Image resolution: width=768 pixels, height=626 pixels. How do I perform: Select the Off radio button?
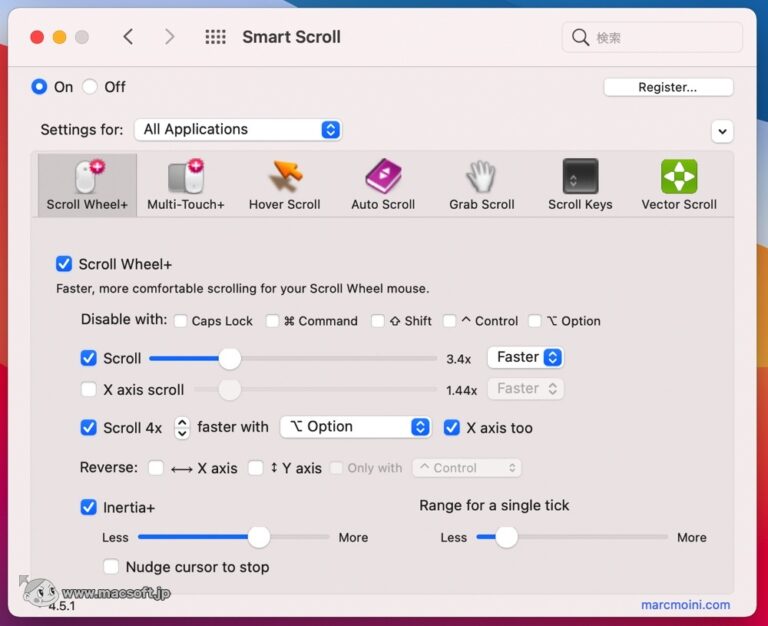(90, 87)
